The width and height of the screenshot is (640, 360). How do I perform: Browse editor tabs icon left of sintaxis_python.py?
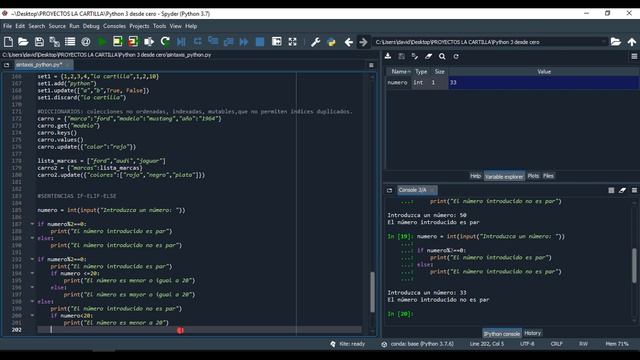(7, 65)
